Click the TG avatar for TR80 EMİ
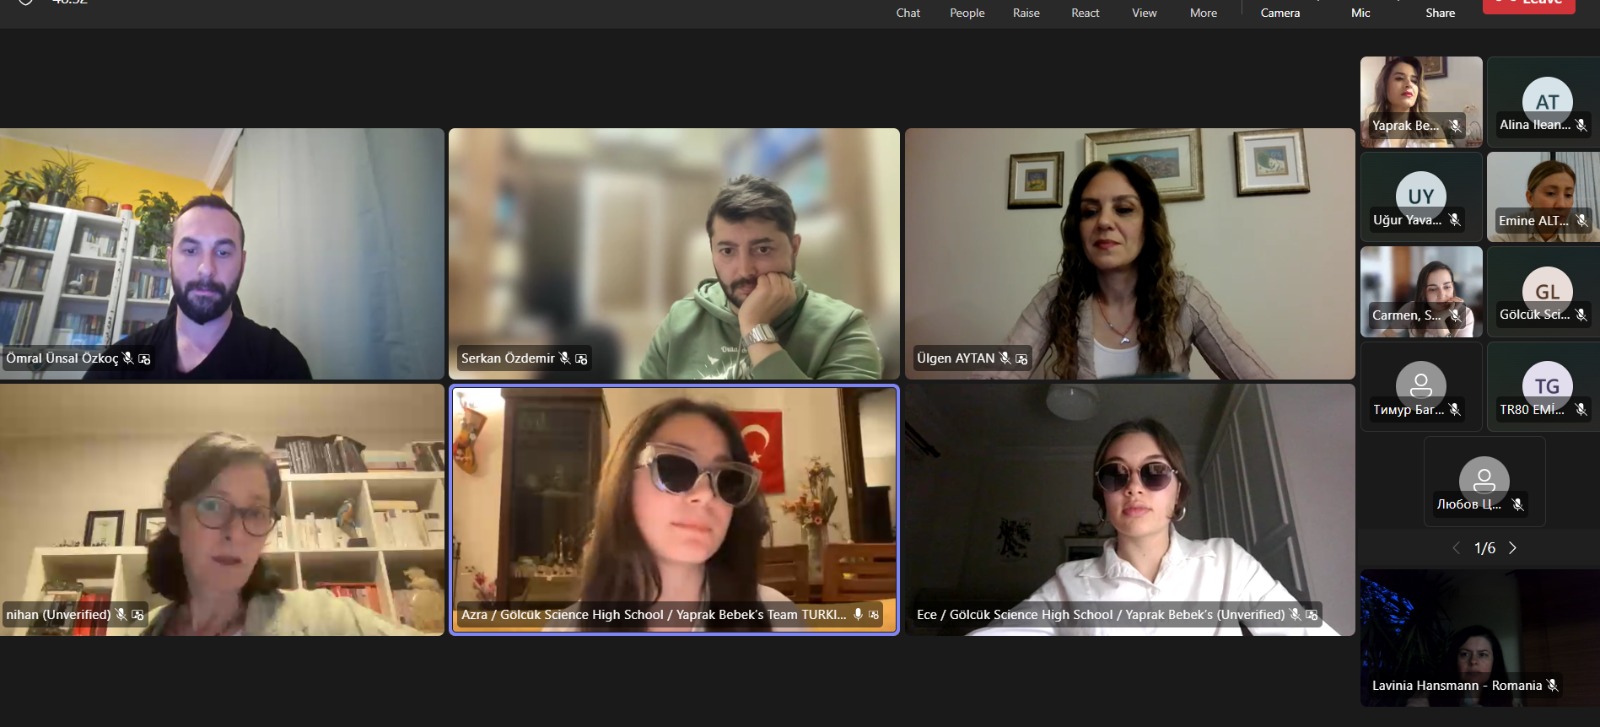Viewport: 1600px width, 727px height. [x=1547, y=385]
